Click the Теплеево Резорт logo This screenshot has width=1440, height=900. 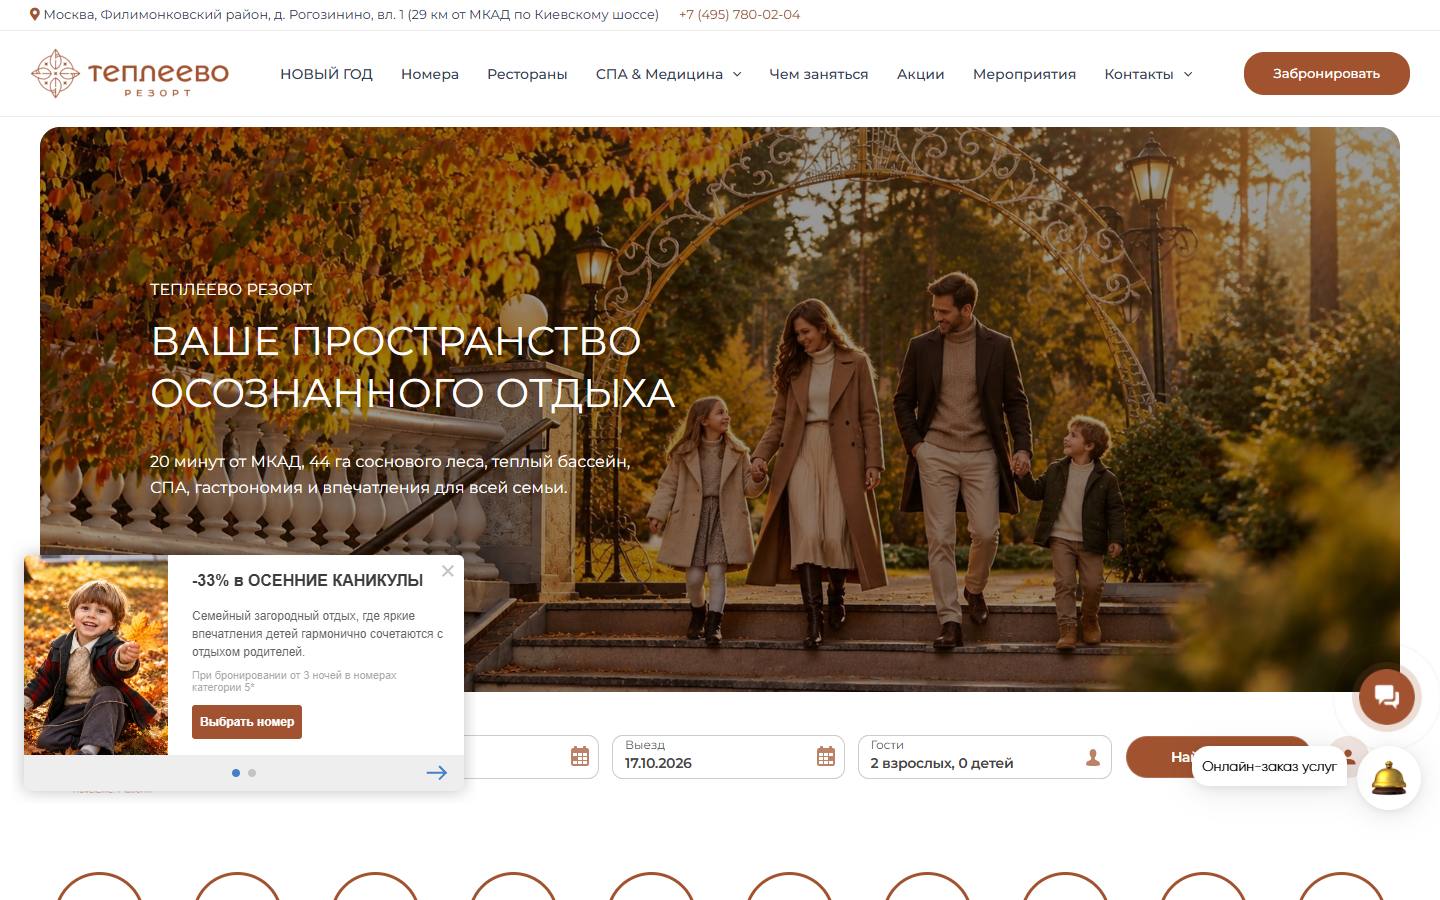(x=130, y=73)
